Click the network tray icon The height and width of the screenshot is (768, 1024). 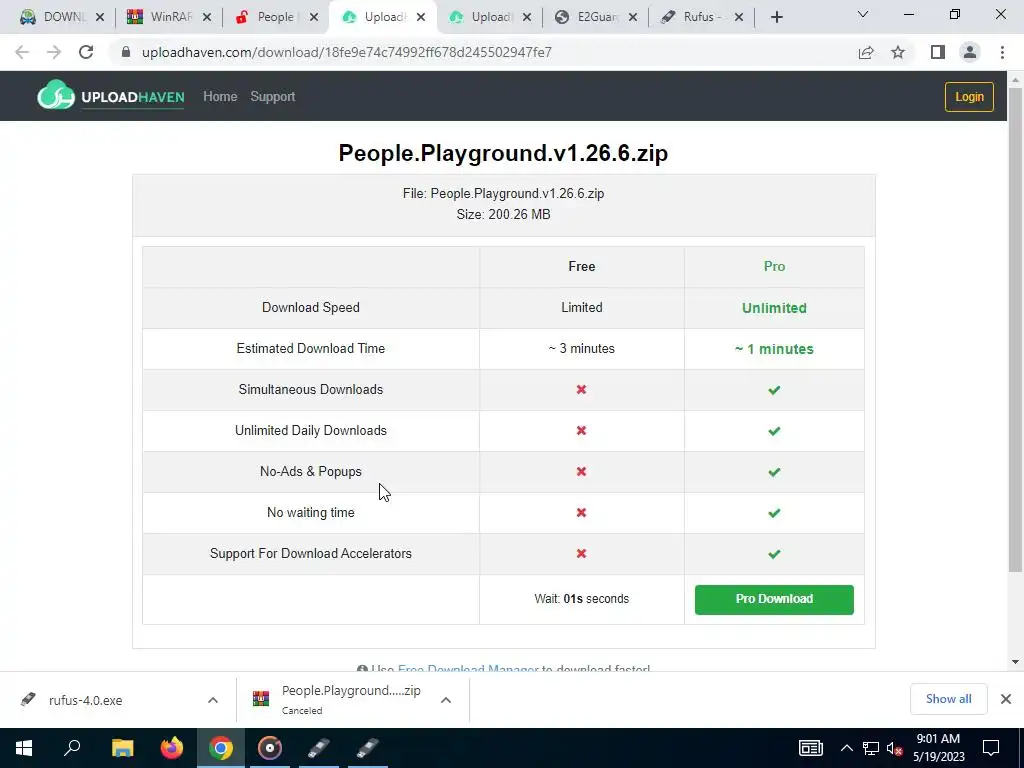[871, 748]
